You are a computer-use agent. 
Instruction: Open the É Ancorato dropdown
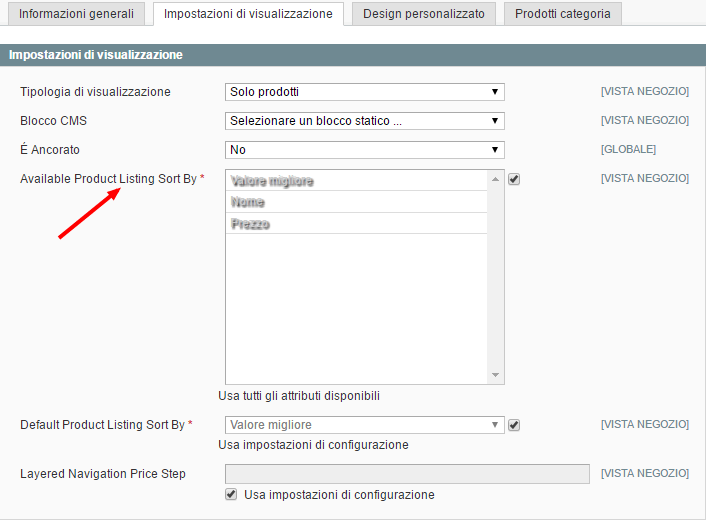coord(364,150)
